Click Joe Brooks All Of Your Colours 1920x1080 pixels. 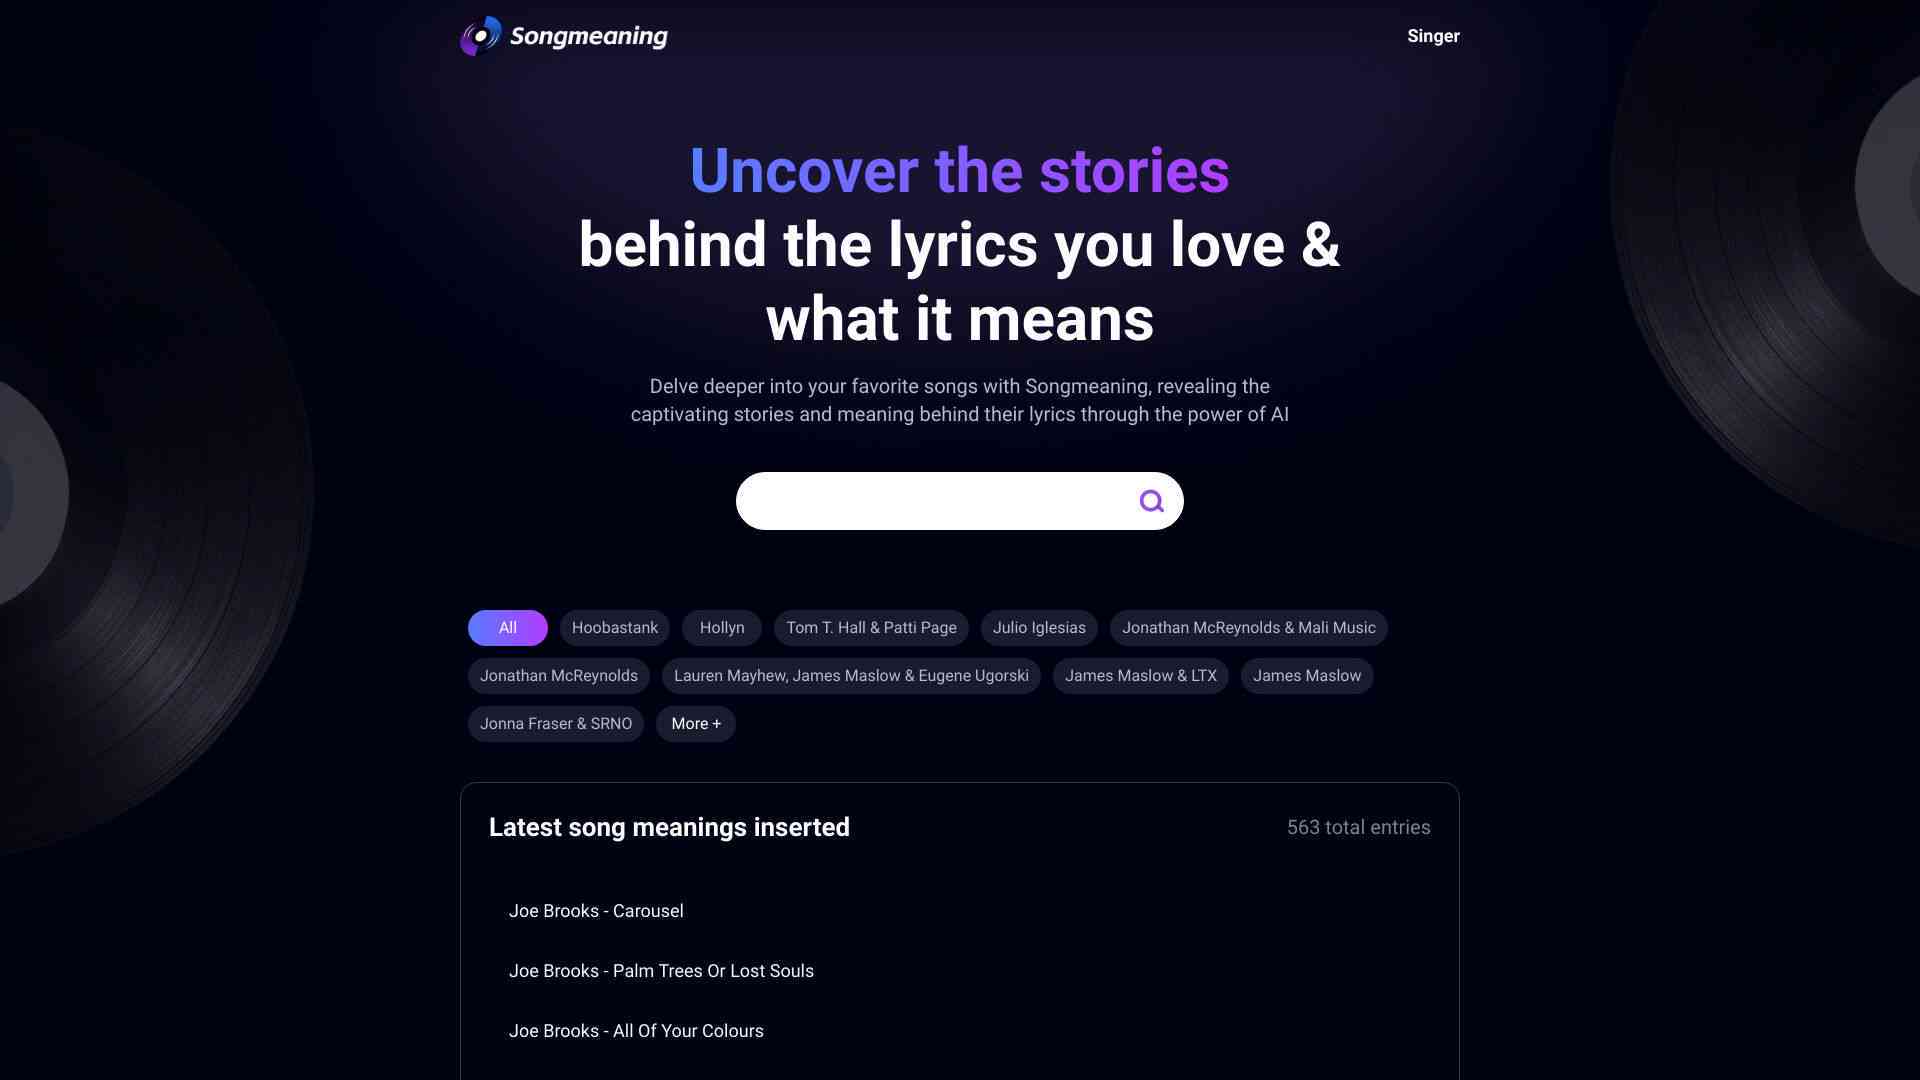coord(636,1030)
